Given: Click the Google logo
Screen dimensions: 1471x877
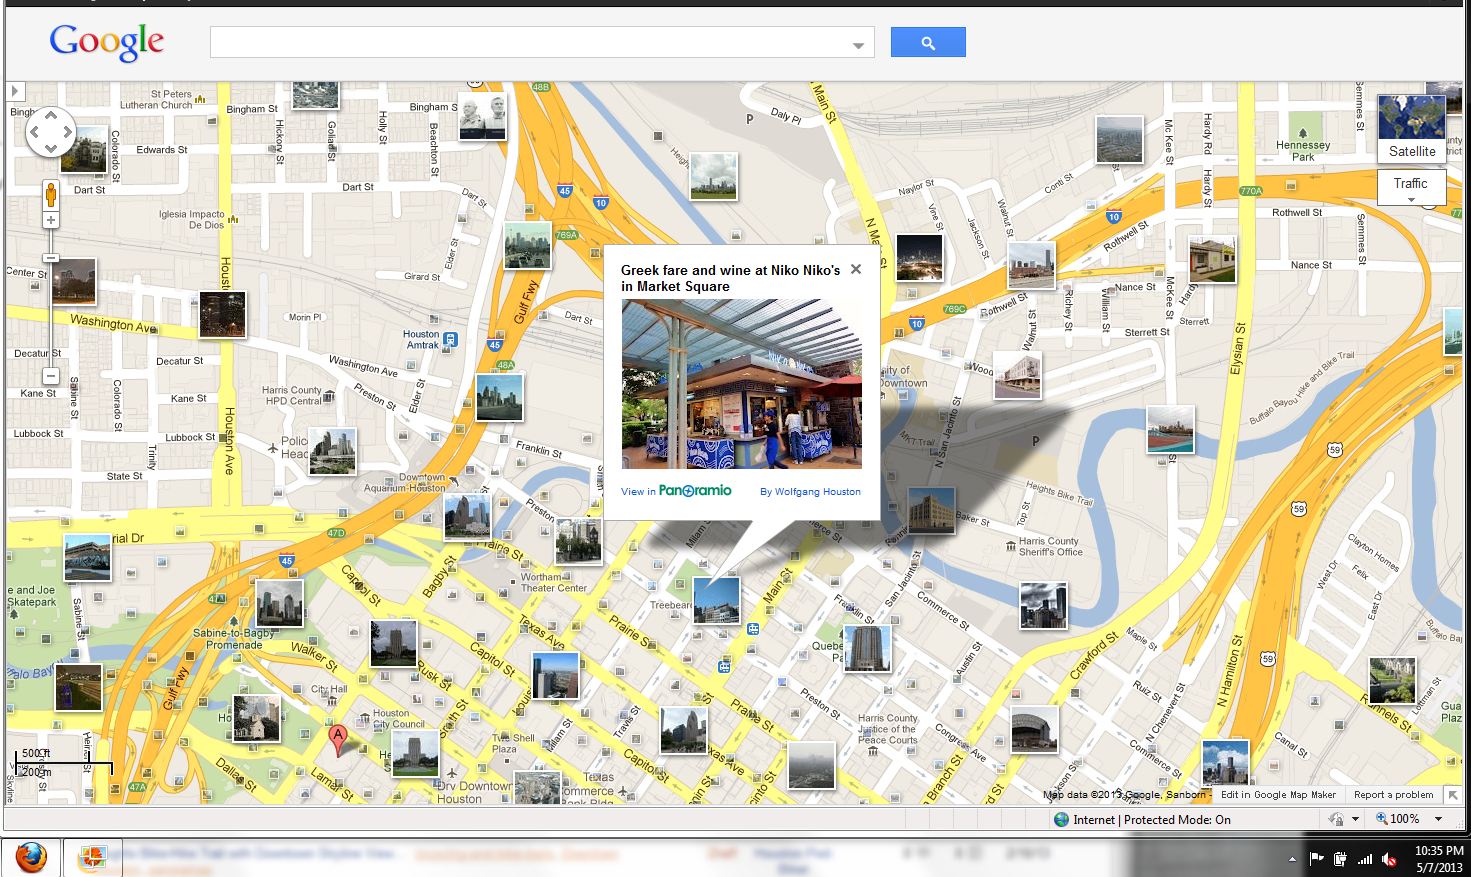Looking at the screenshot, I should (107, 42).
